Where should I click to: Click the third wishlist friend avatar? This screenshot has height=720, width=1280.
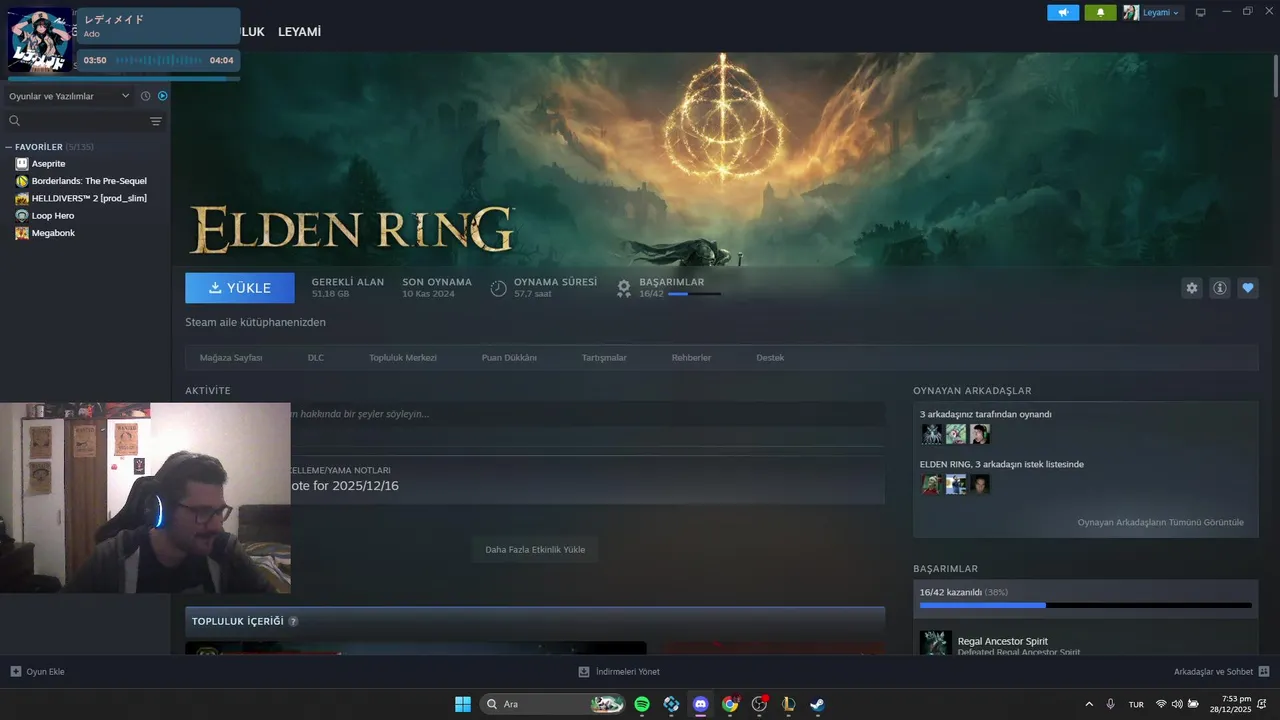(980, 484)
